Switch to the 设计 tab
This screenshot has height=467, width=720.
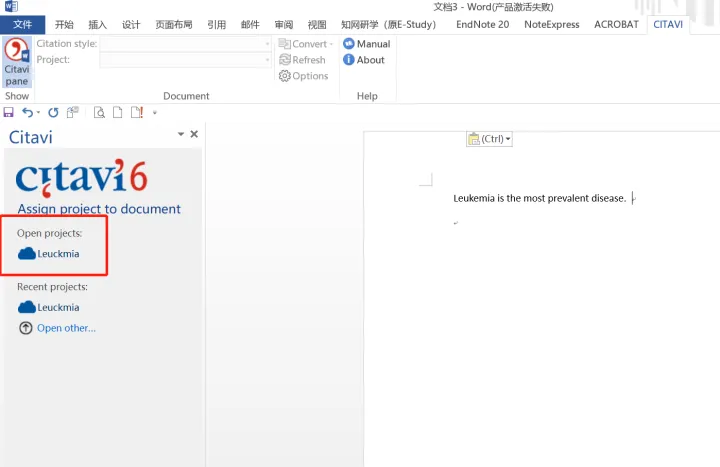pos(131,25)
